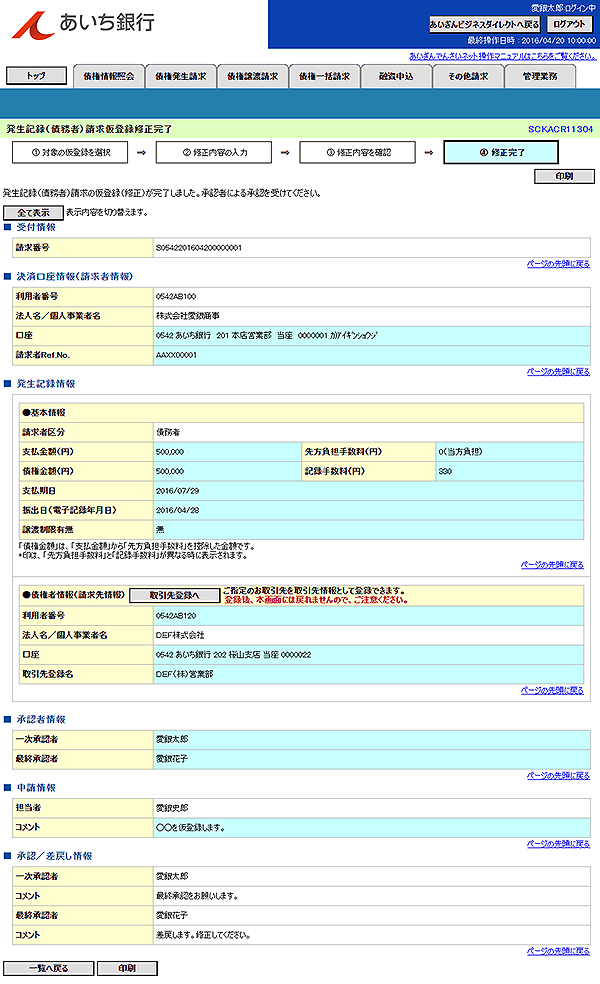This screenshot has width=600, height=984.
Task: Click あいぎんビジネスダイレクトへ戻る button
Action: 484,24
